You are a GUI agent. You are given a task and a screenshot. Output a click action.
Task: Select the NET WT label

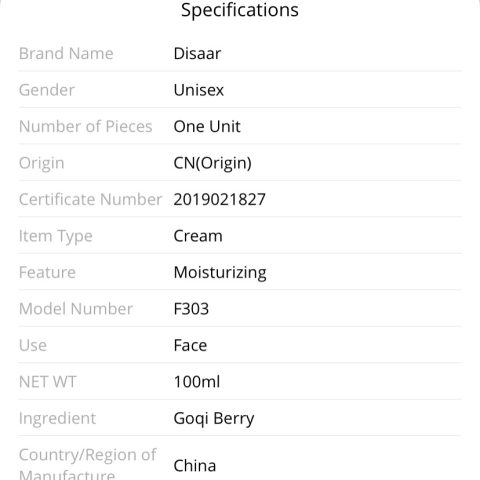click(x=48, y=382)
